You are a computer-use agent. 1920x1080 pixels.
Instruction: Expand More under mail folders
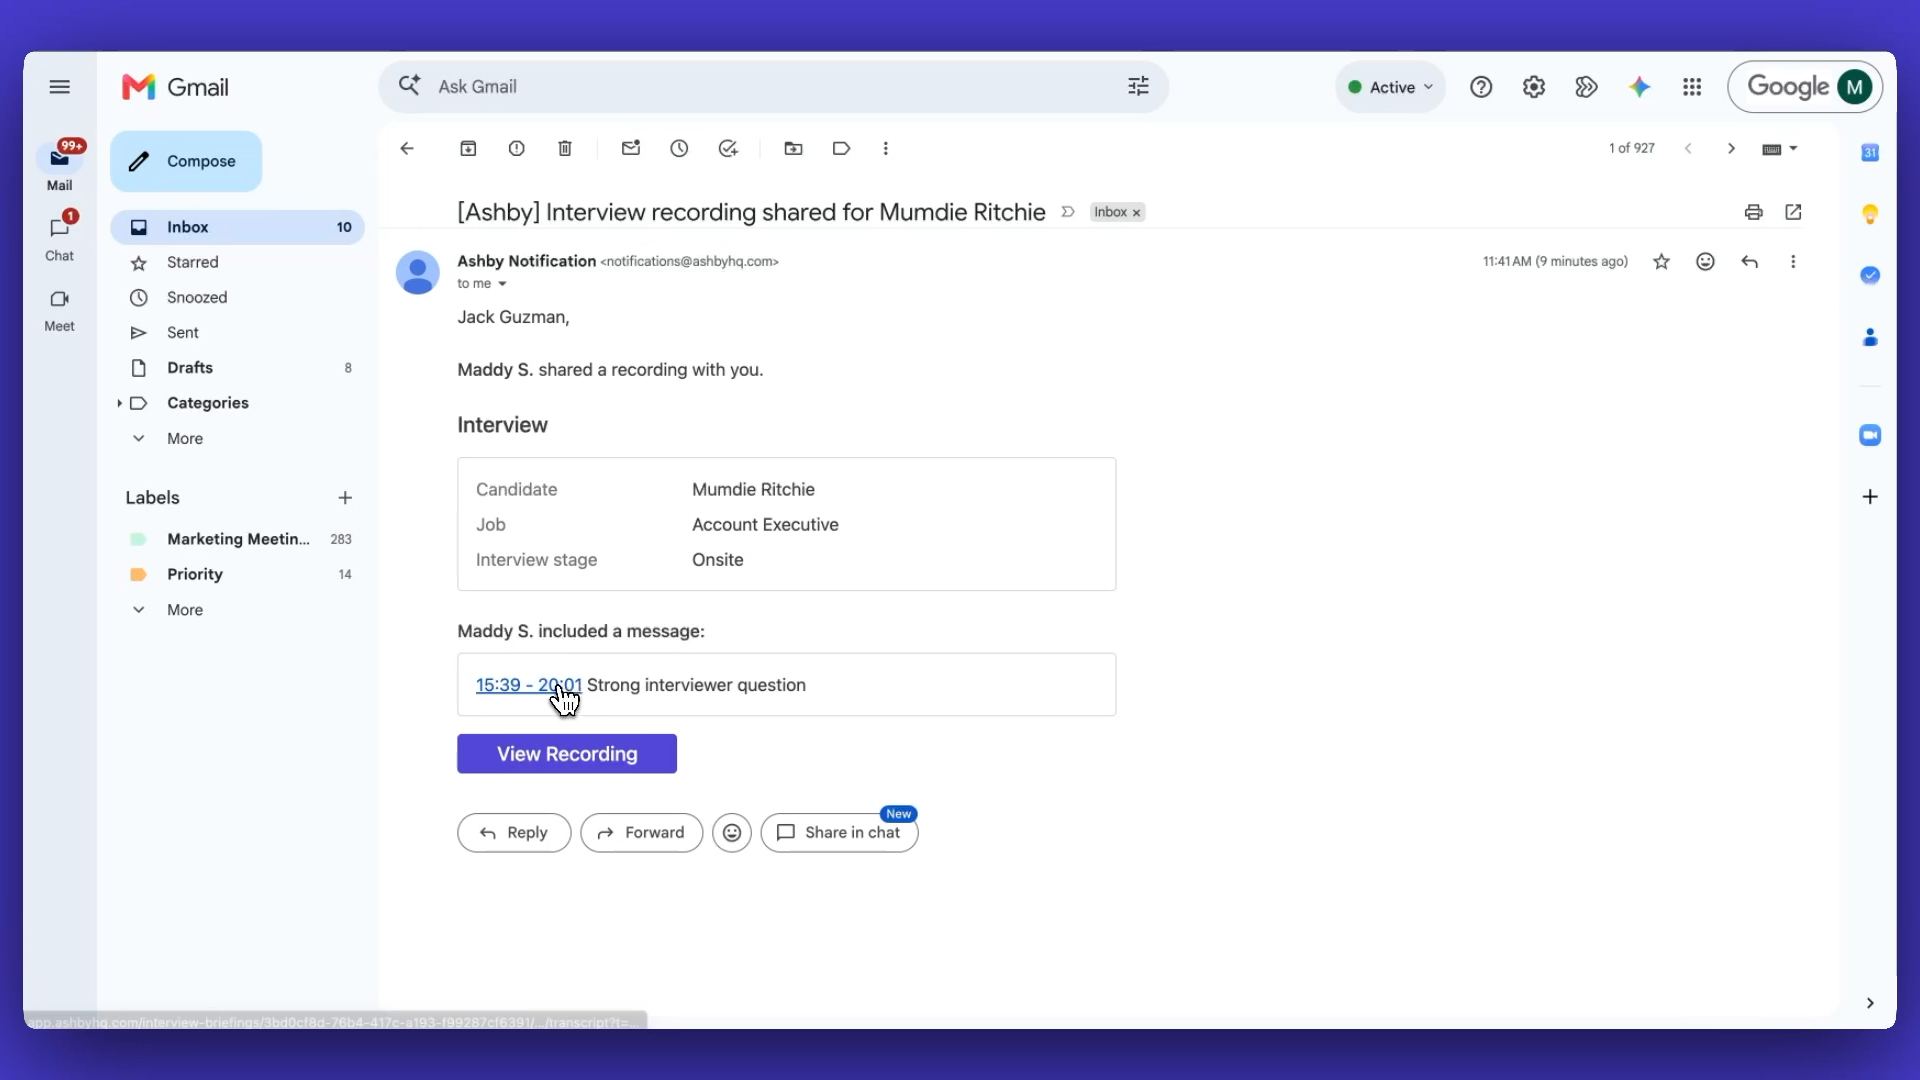tap(185, 439)
